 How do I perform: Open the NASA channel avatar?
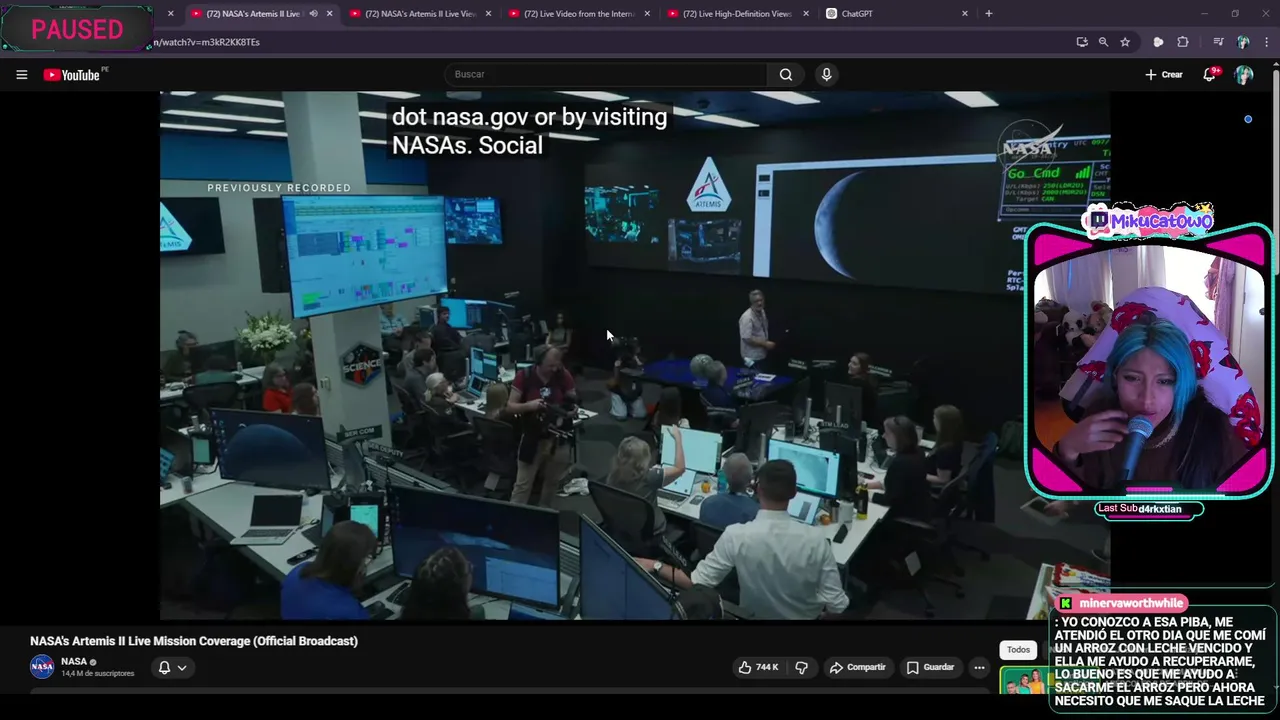pos(42,666)
